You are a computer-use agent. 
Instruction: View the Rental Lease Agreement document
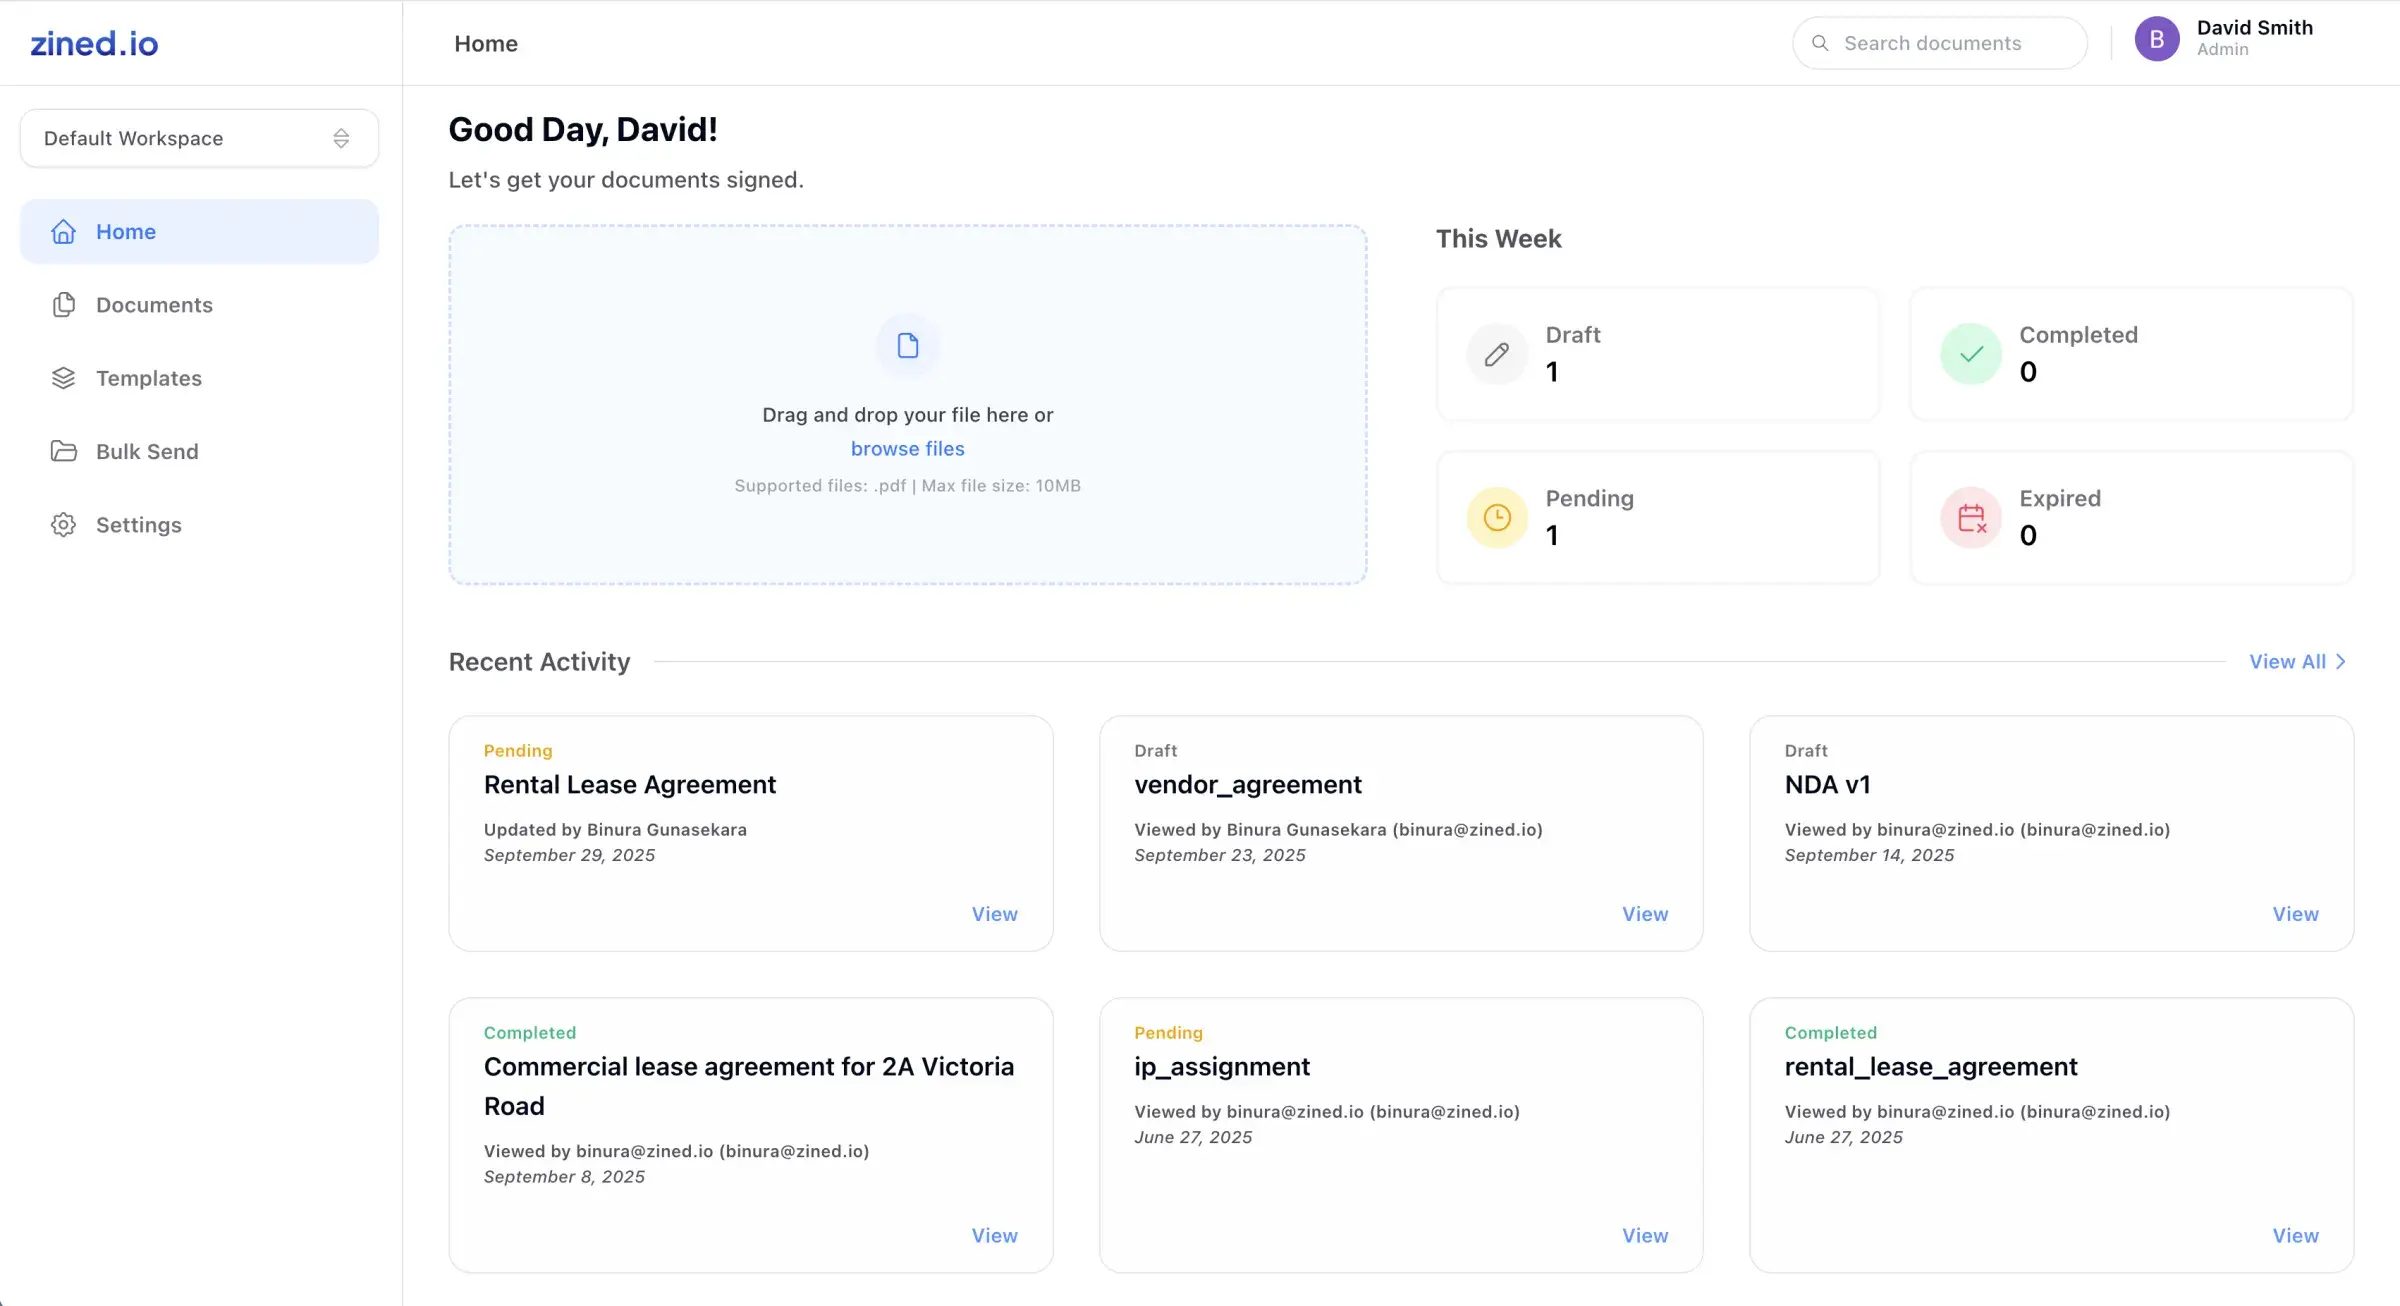pyautogui.click(x=994, y=913)
